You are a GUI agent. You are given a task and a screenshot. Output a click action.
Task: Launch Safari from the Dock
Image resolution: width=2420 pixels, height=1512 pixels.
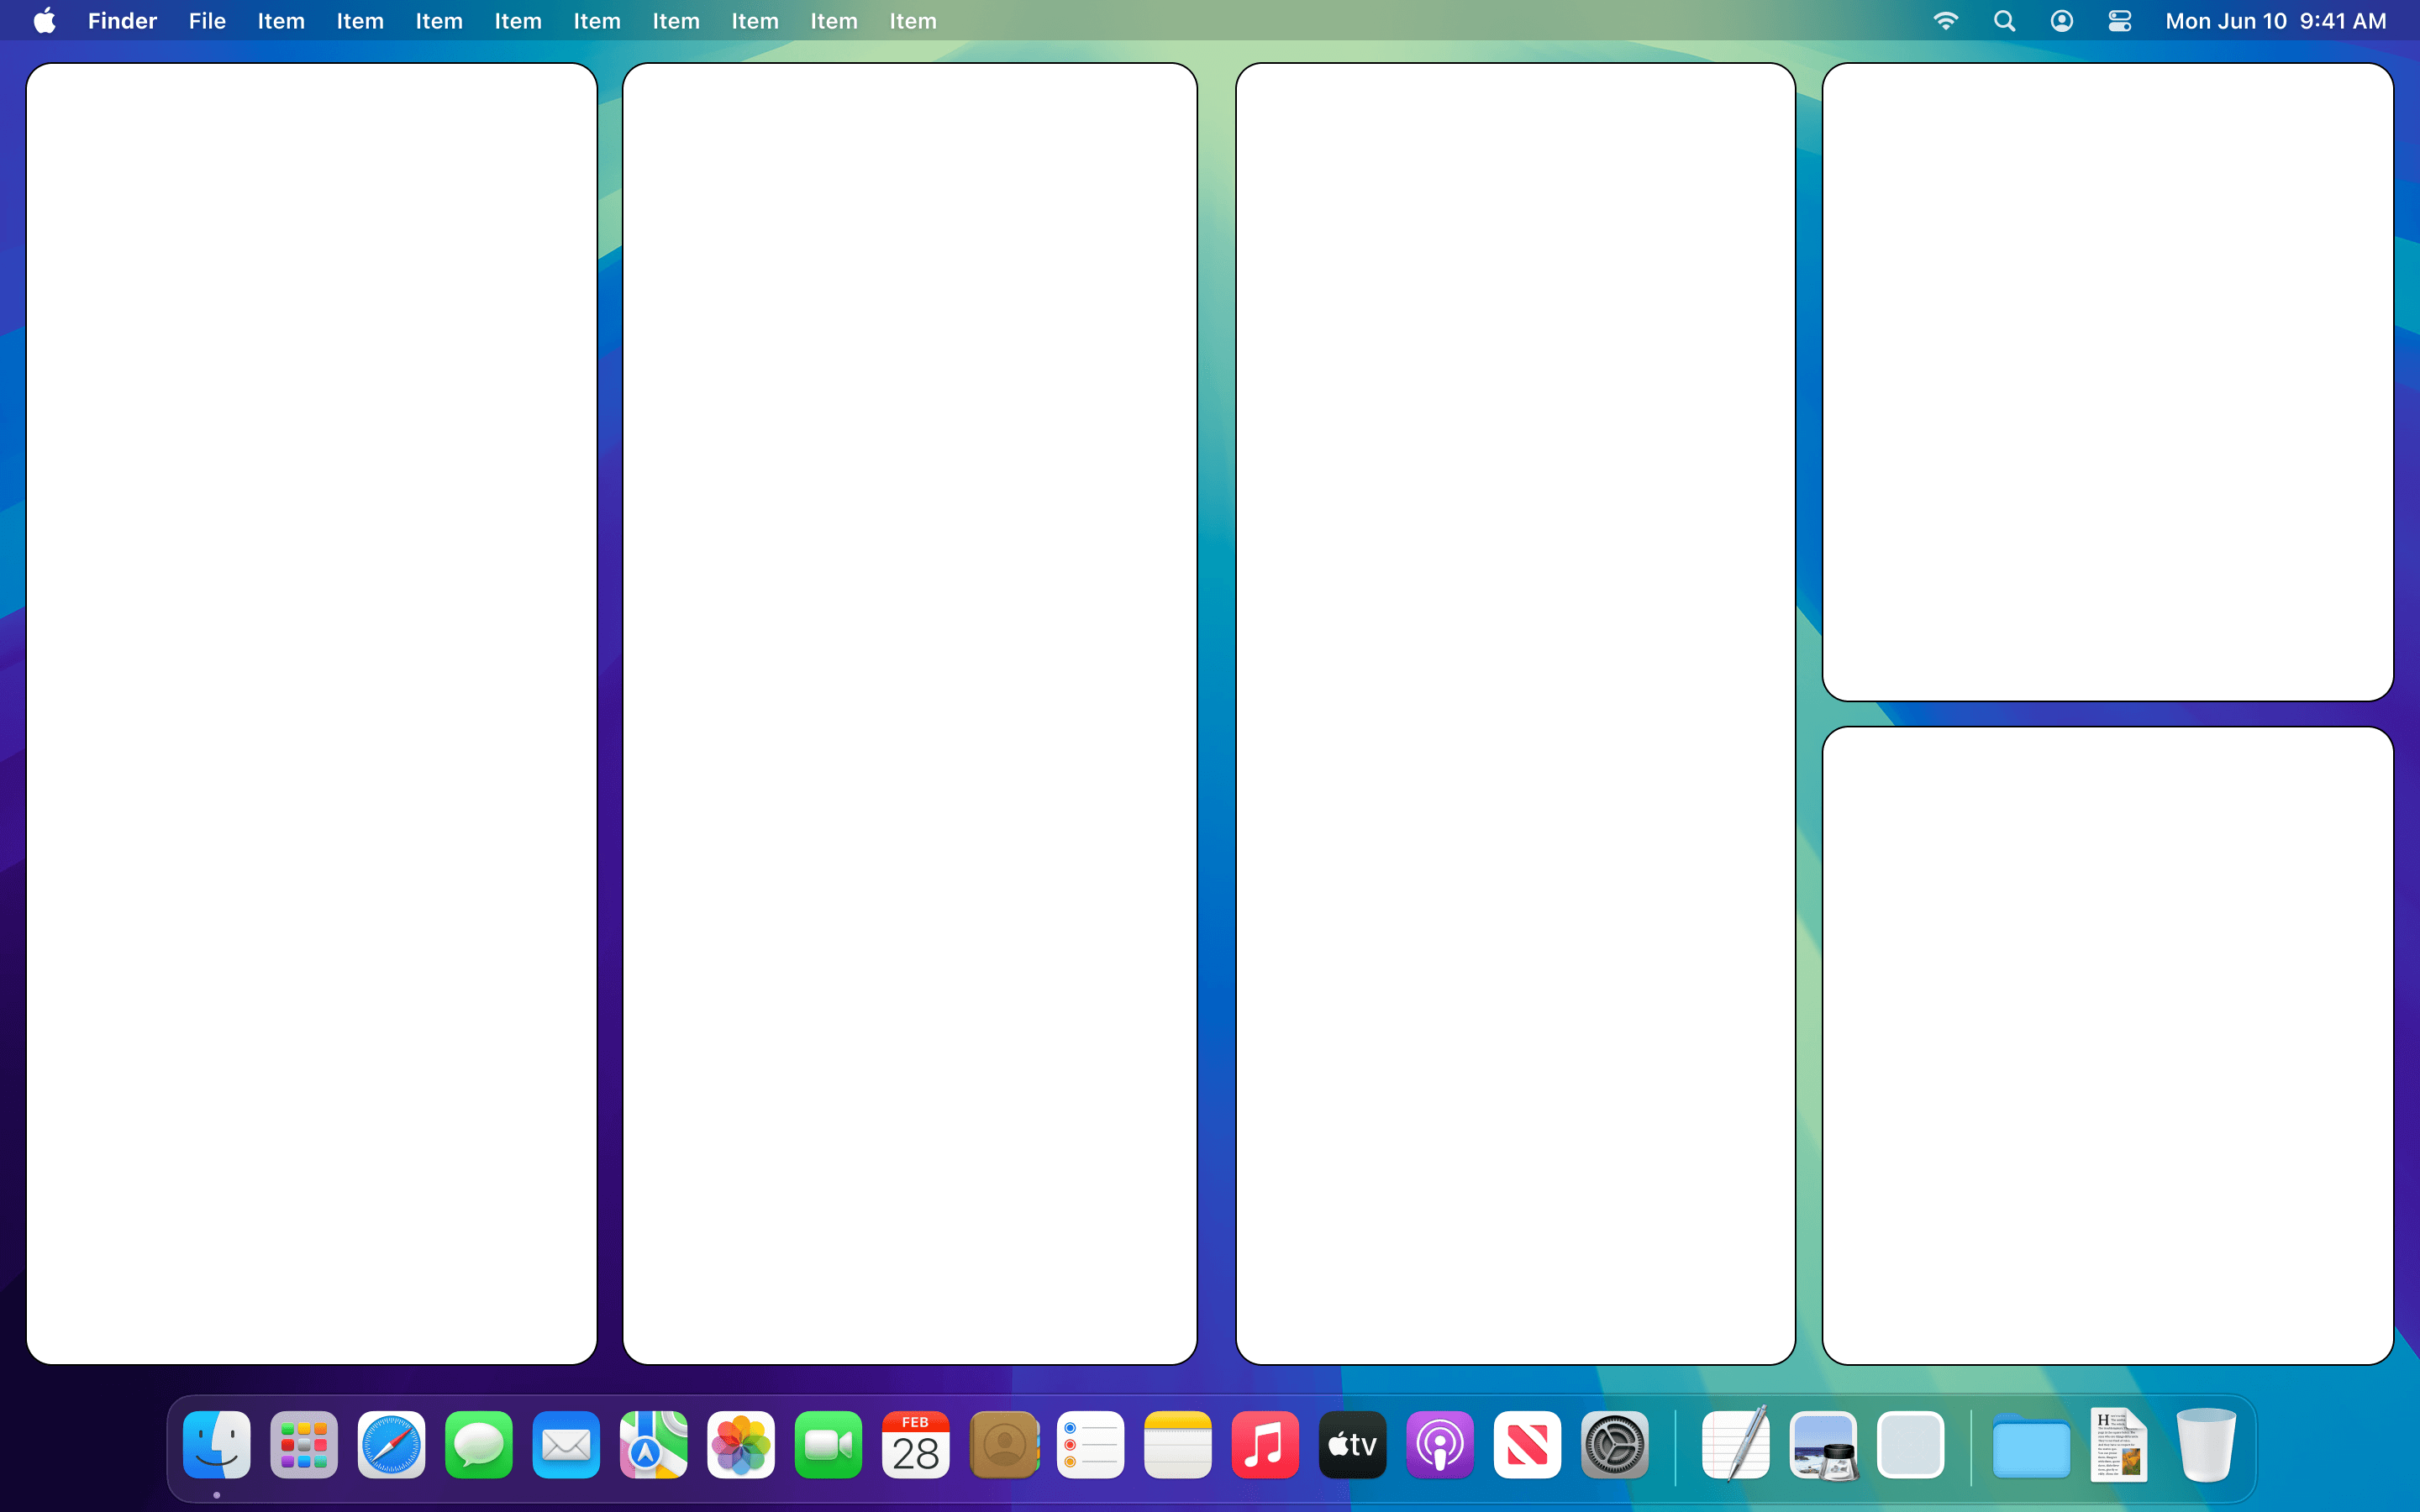[391, 1444]
